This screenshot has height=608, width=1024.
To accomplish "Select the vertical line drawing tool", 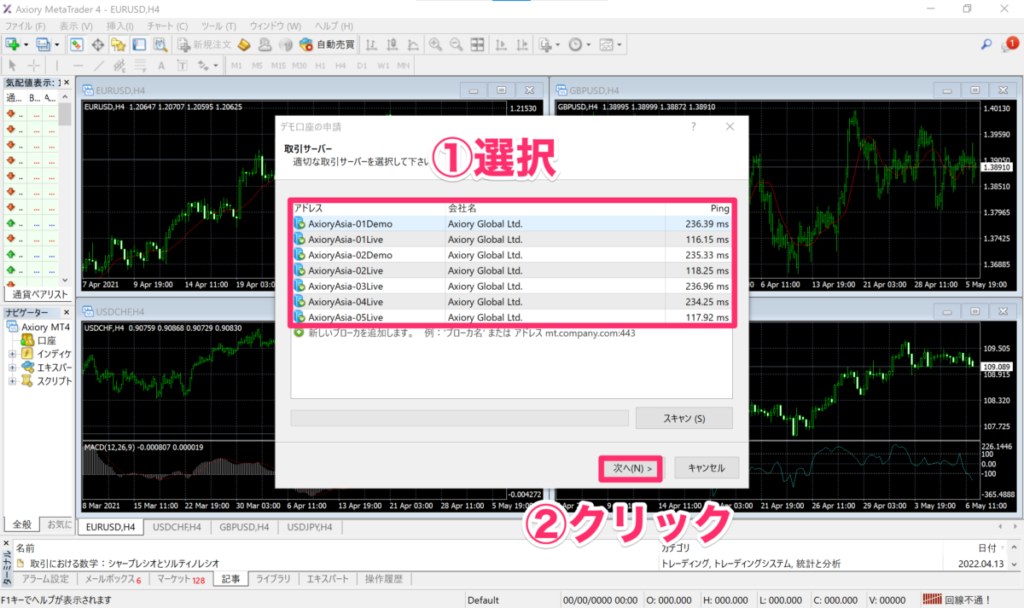I will [57, 65].
